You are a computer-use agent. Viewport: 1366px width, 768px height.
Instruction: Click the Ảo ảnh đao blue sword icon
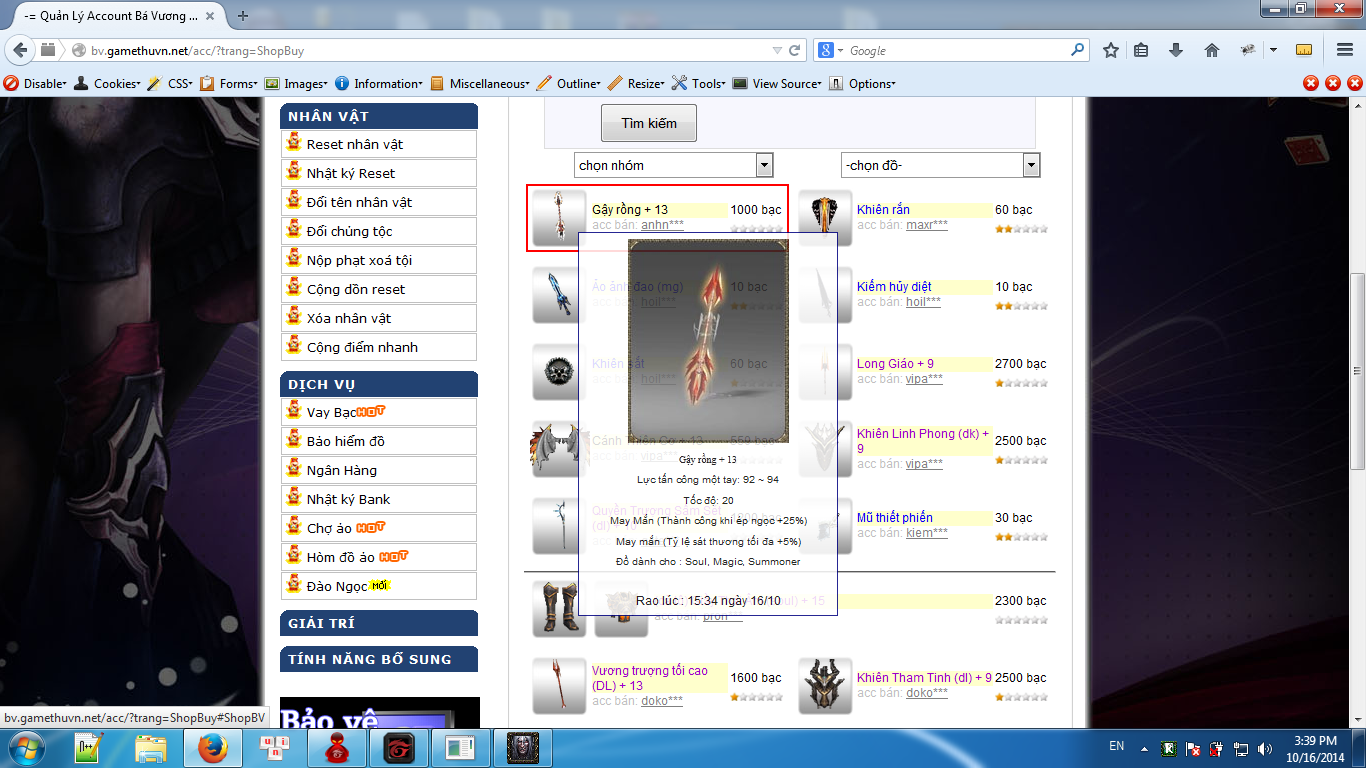[x=559, y=295]
